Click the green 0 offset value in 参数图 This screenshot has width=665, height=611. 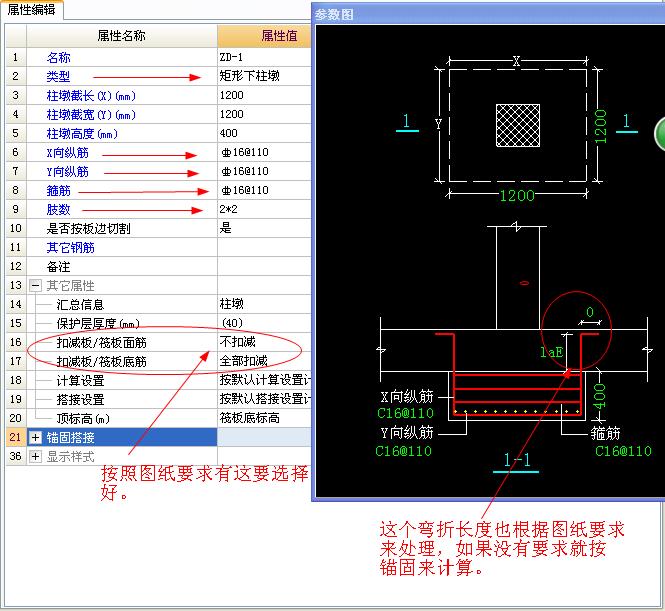click(590, 312)
